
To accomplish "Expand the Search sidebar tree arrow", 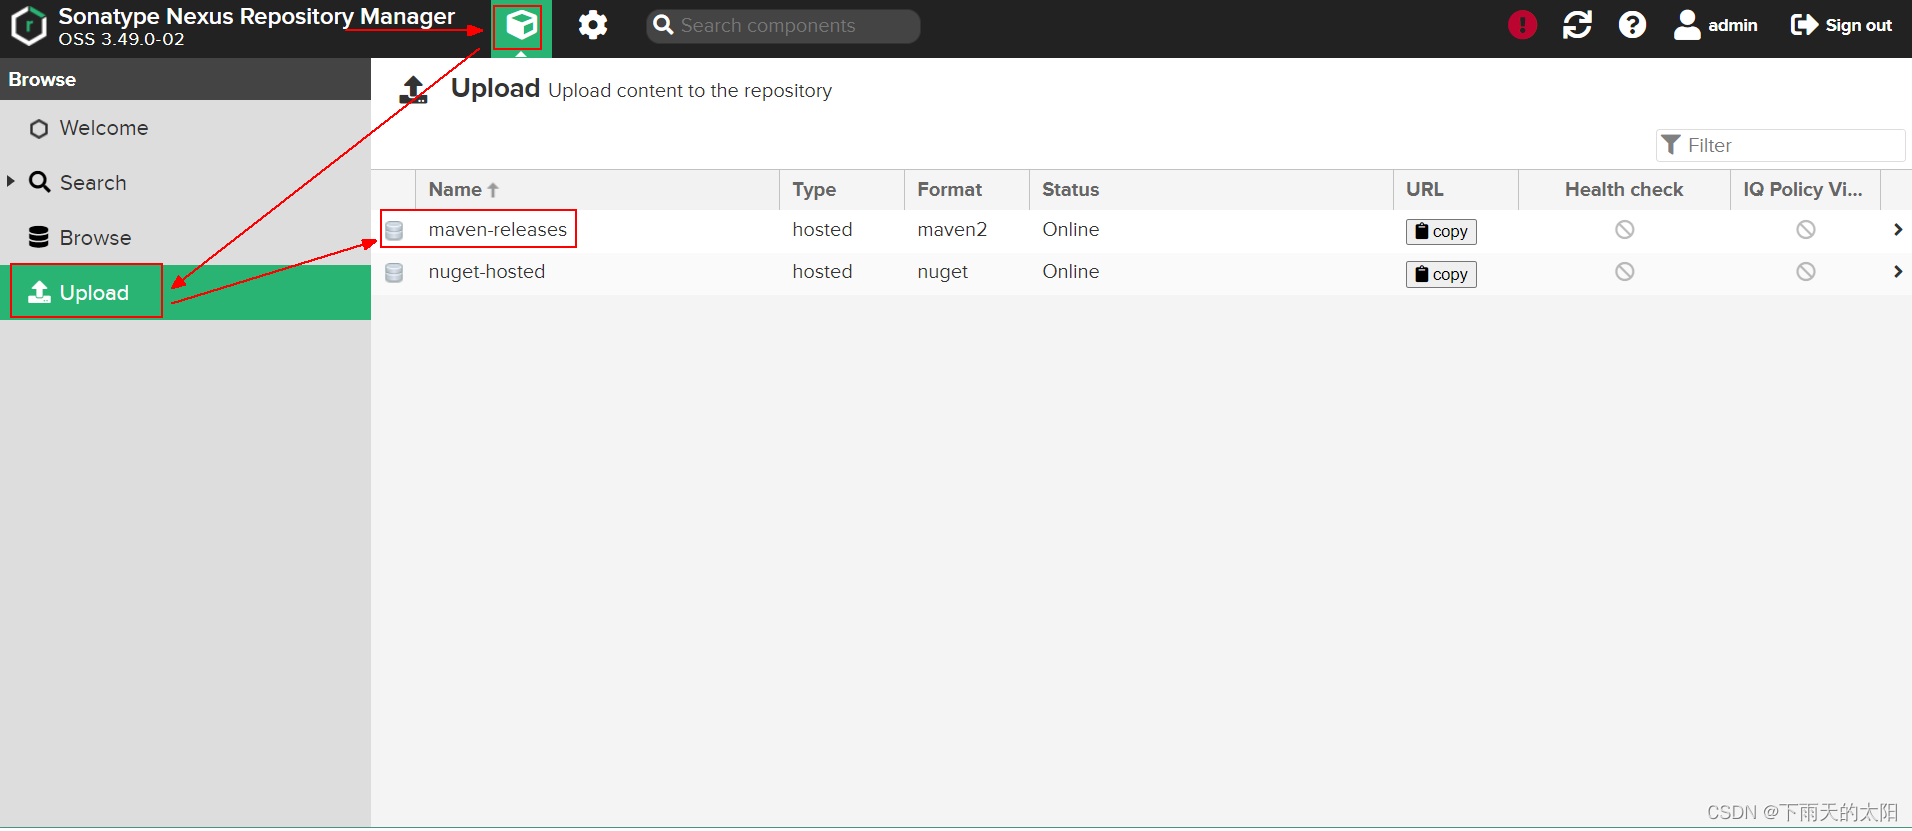I will coord(11,181).
